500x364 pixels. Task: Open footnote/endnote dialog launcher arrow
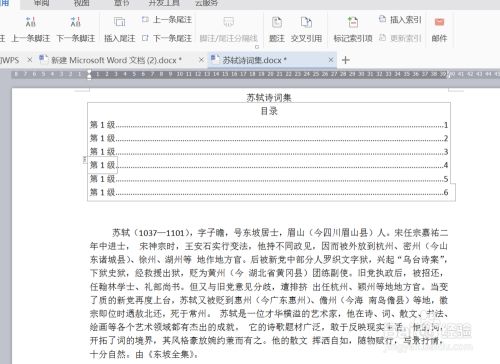pyautogui.click(x=257, y=47)
